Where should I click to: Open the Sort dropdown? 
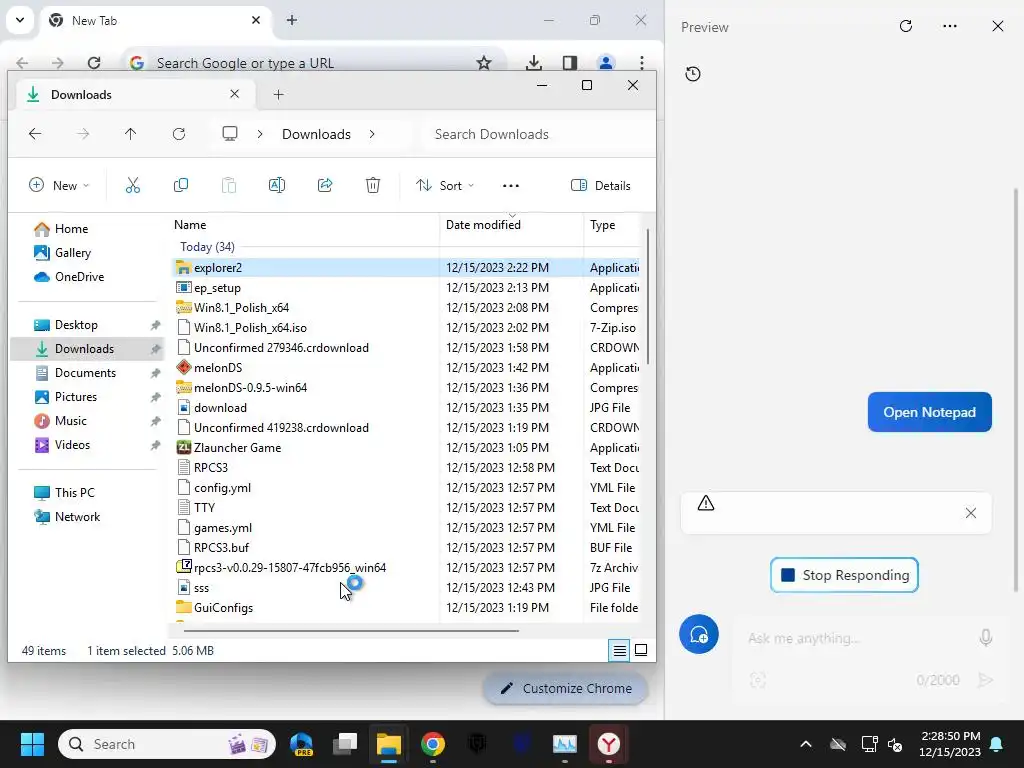pos(445,185)
